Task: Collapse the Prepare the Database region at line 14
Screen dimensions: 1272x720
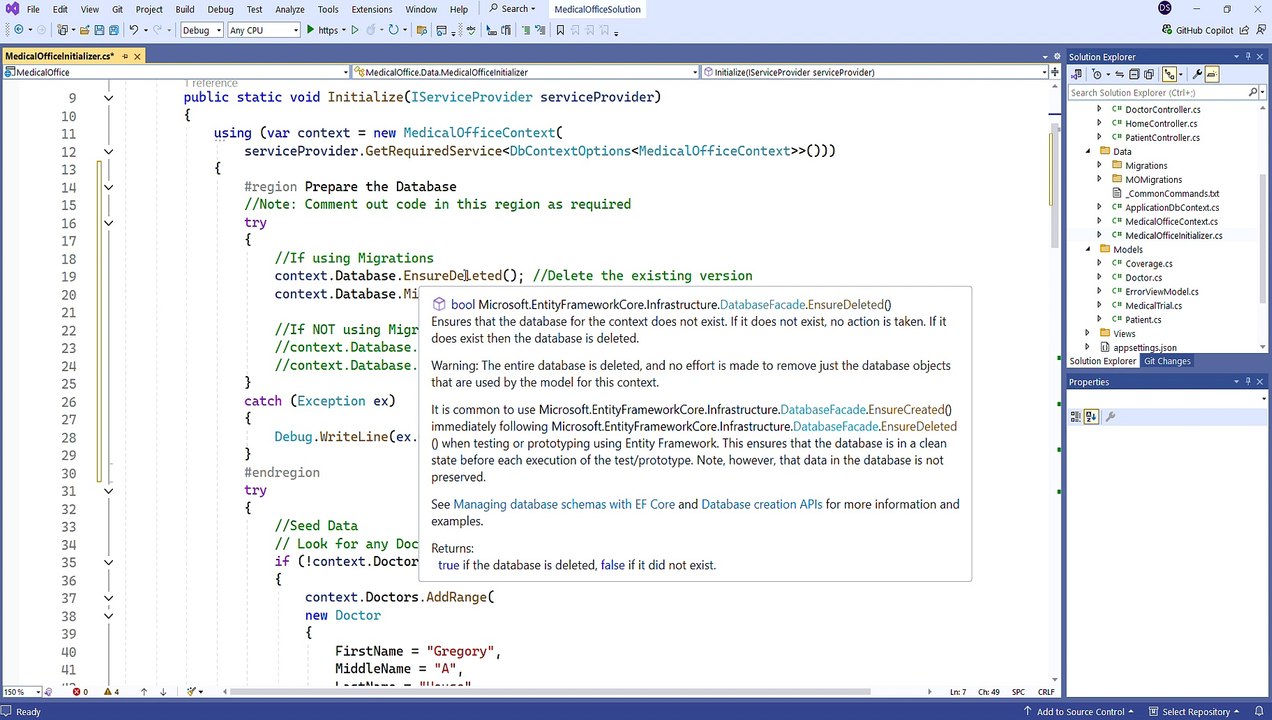Action: click(108, 187)
